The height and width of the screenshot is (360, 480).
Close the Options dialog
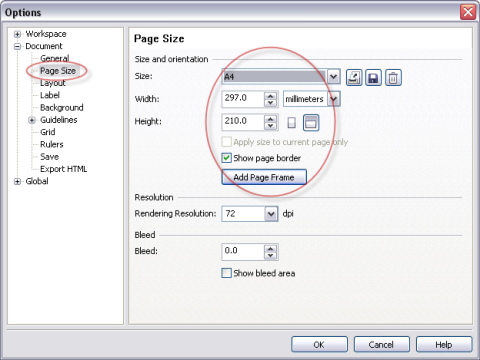tap(468, 12)
